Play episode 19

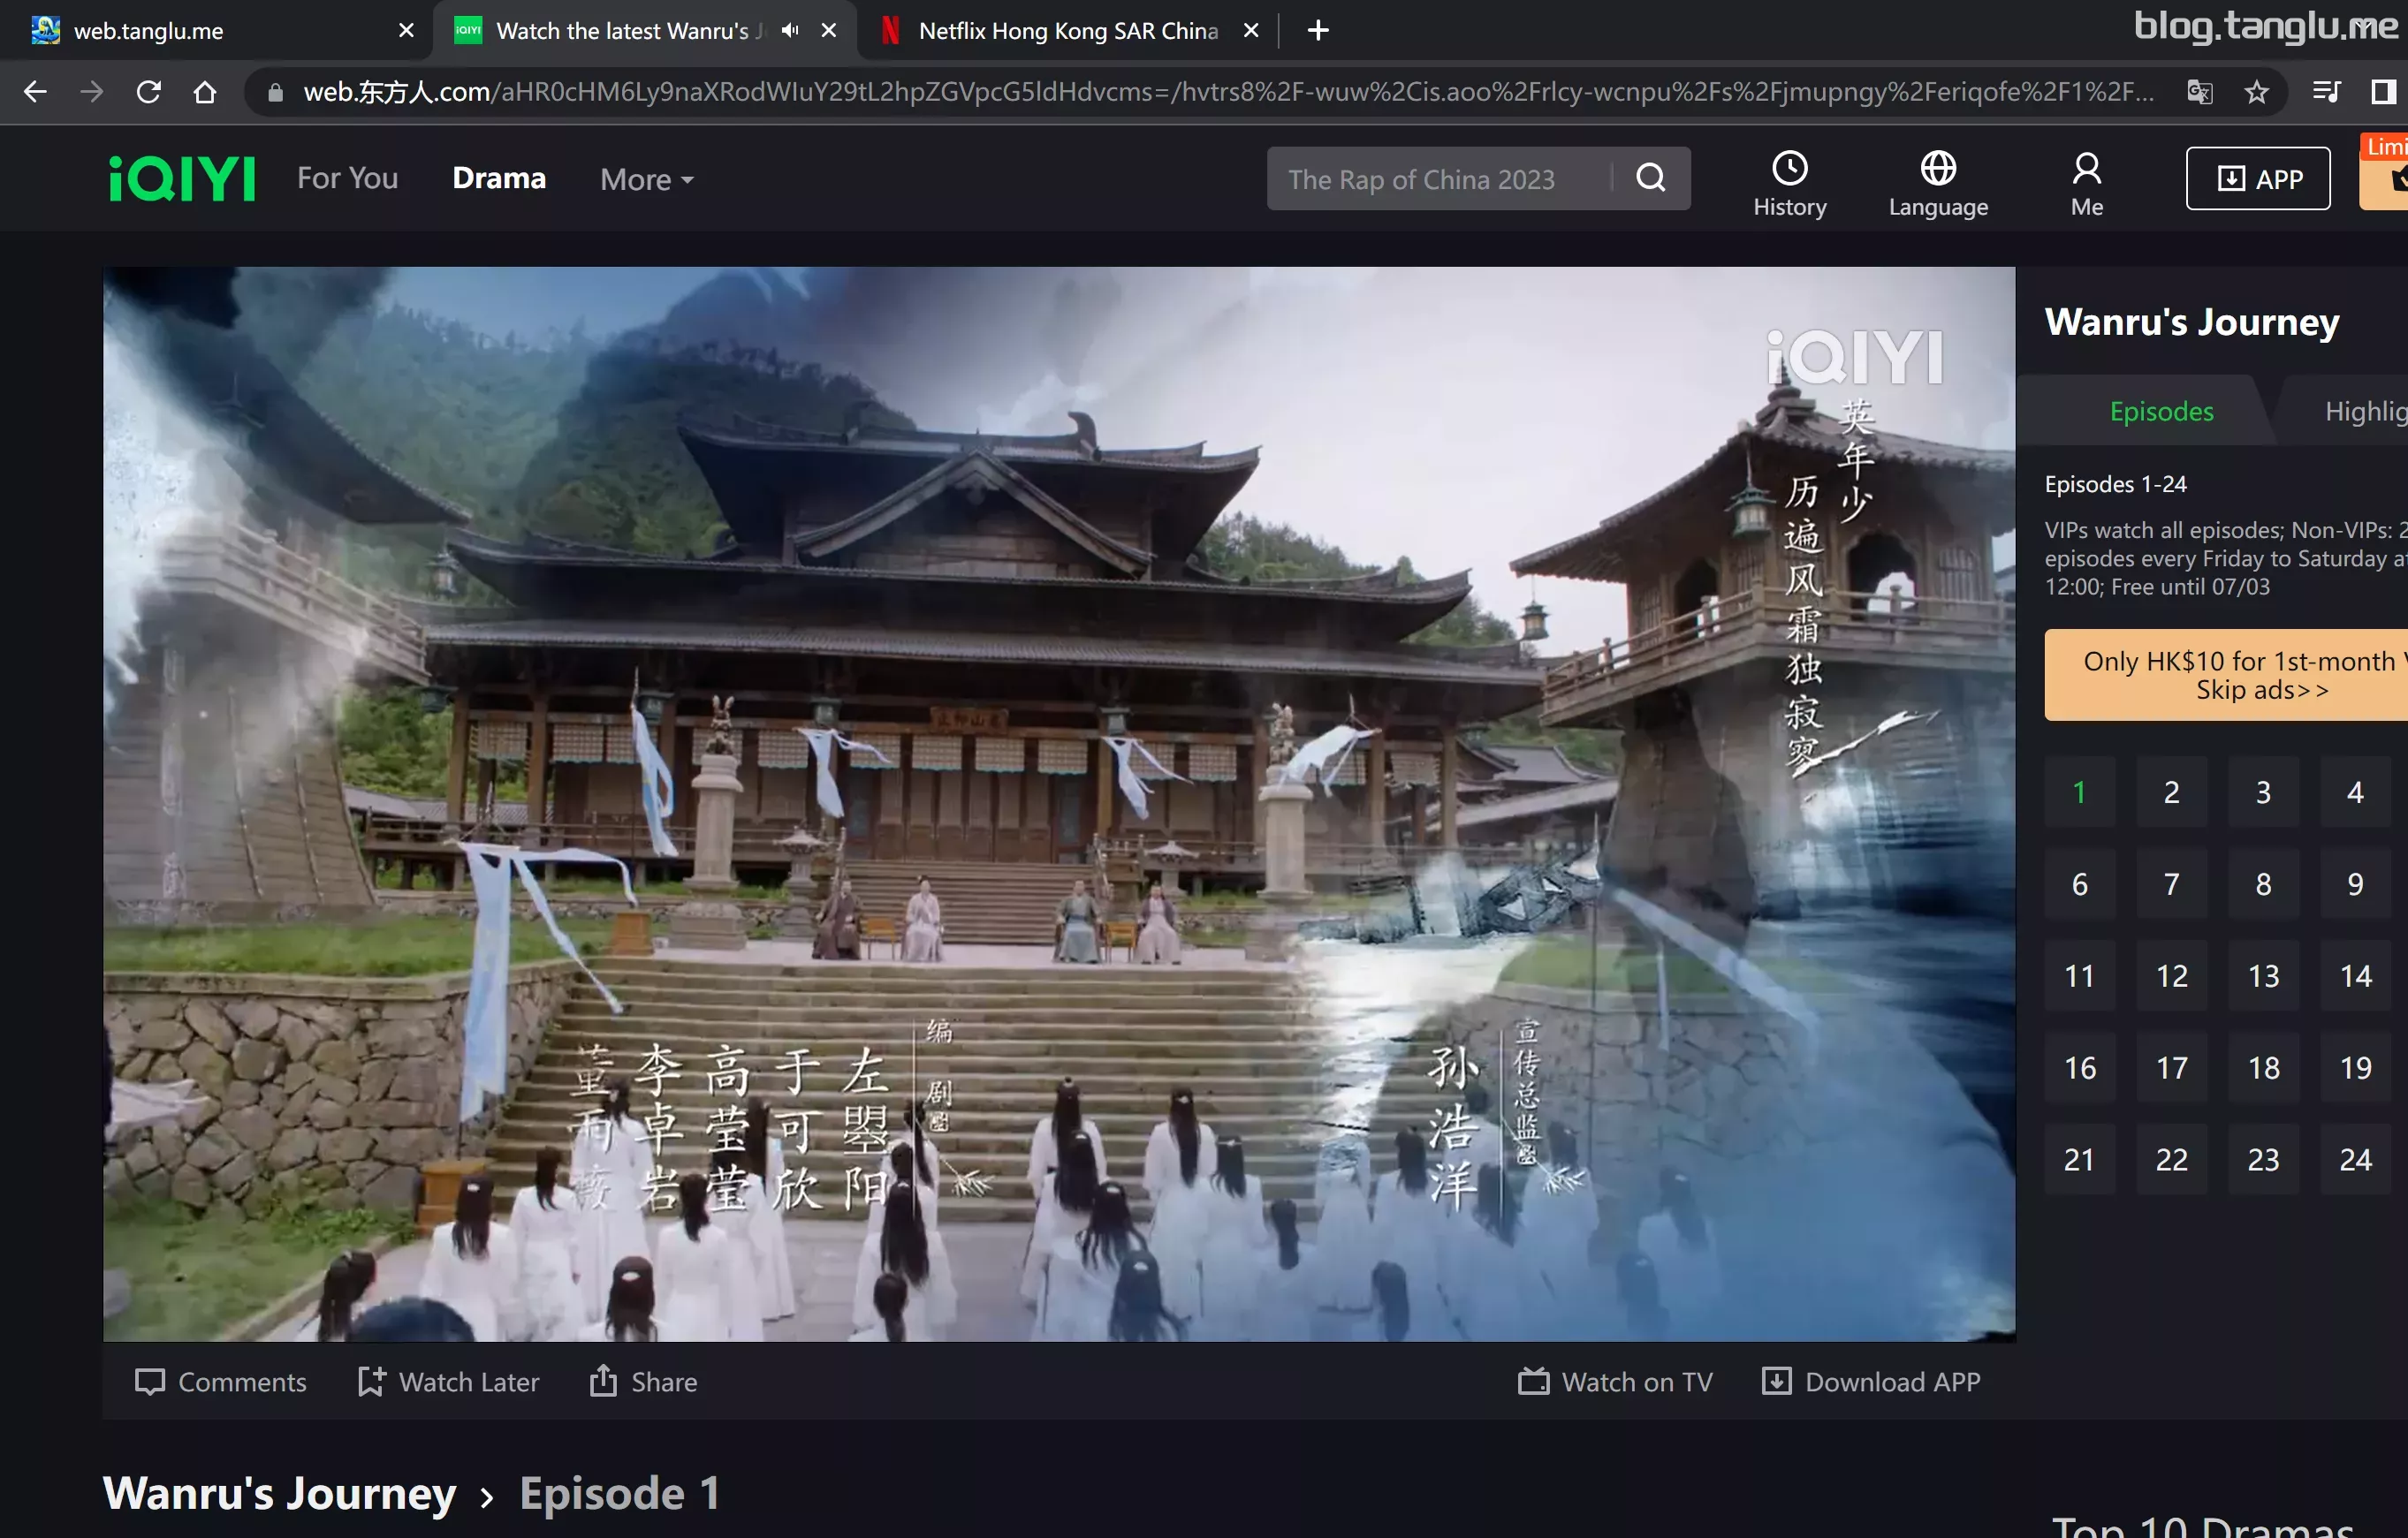pos(2355,1068)
